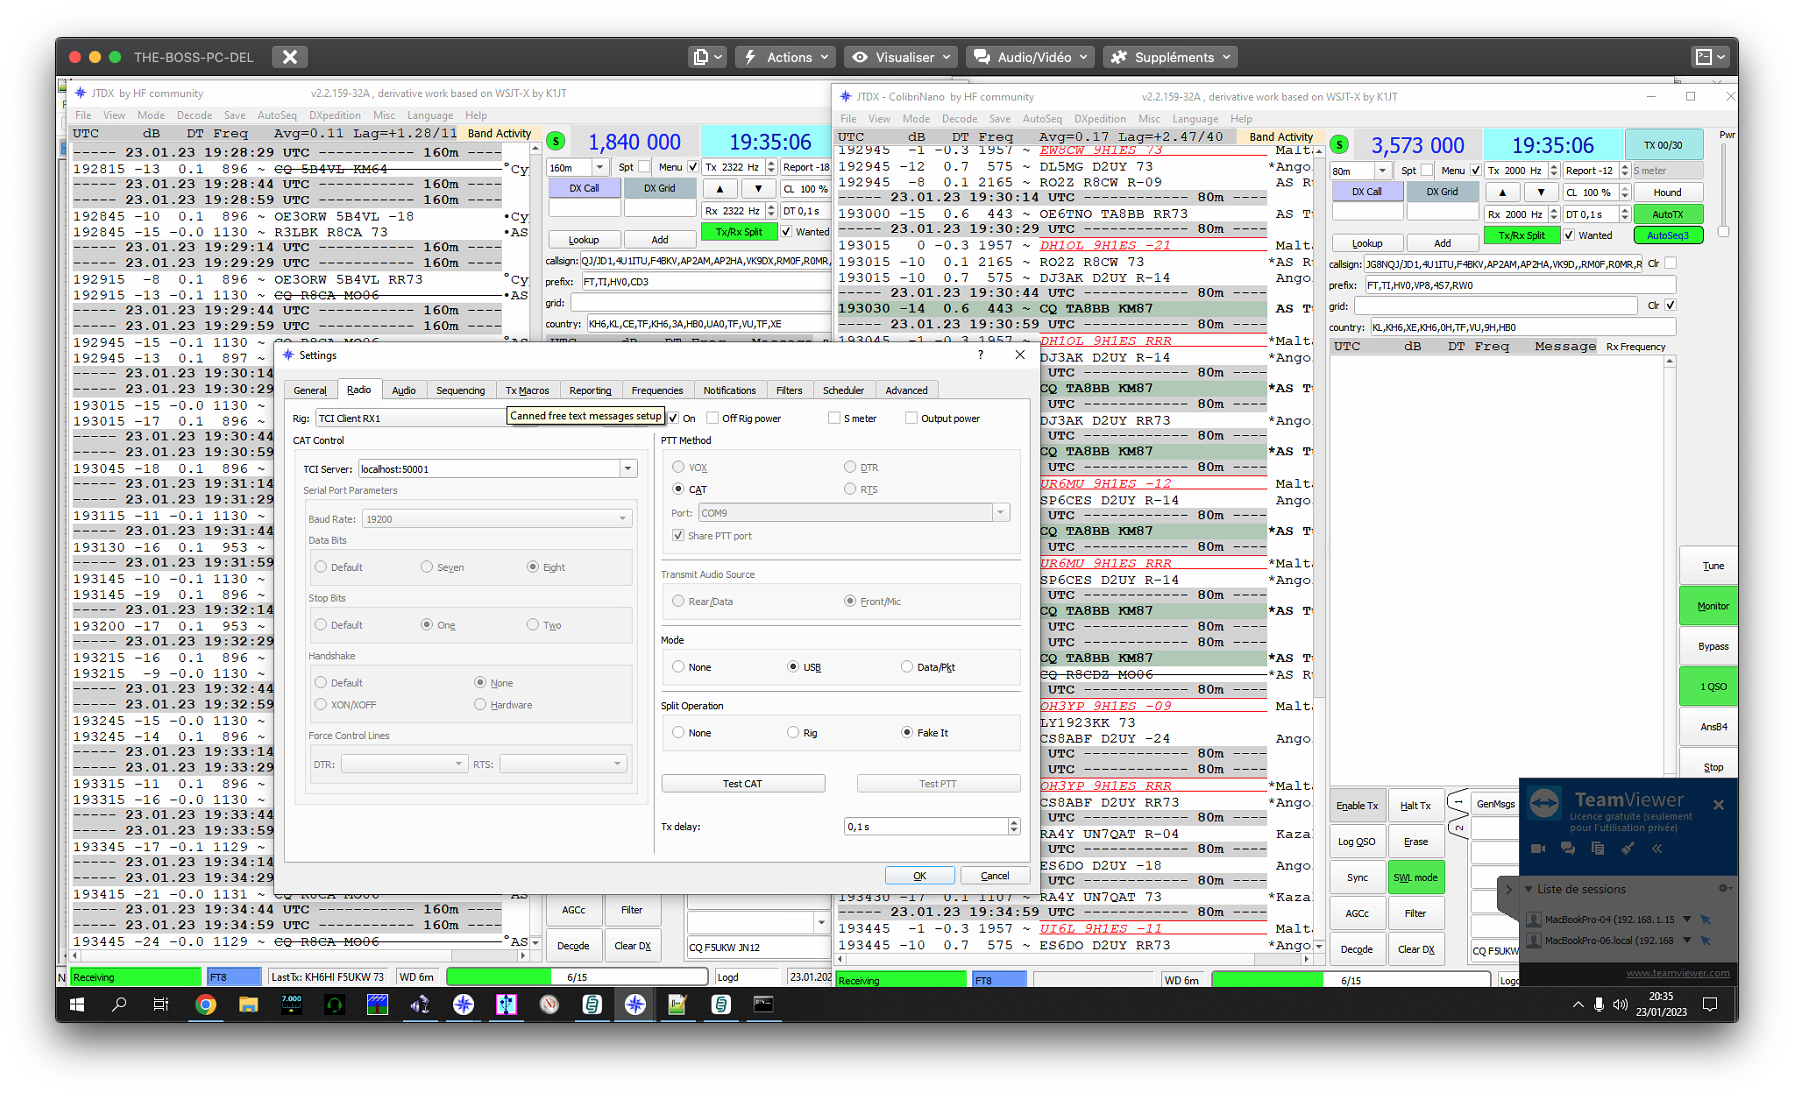Select Rig split operation
This screenshot has height=1096, width=1794.
point(793,732)
